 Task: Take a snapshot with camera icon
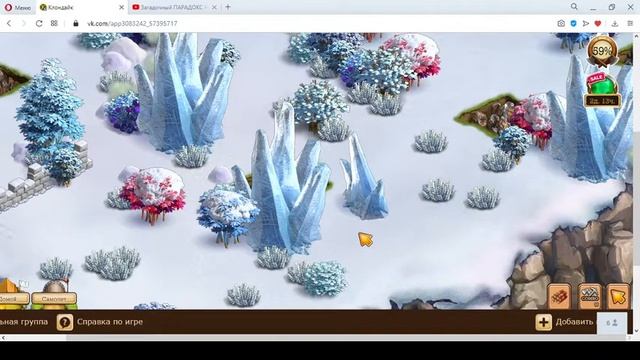coord(561,24)
